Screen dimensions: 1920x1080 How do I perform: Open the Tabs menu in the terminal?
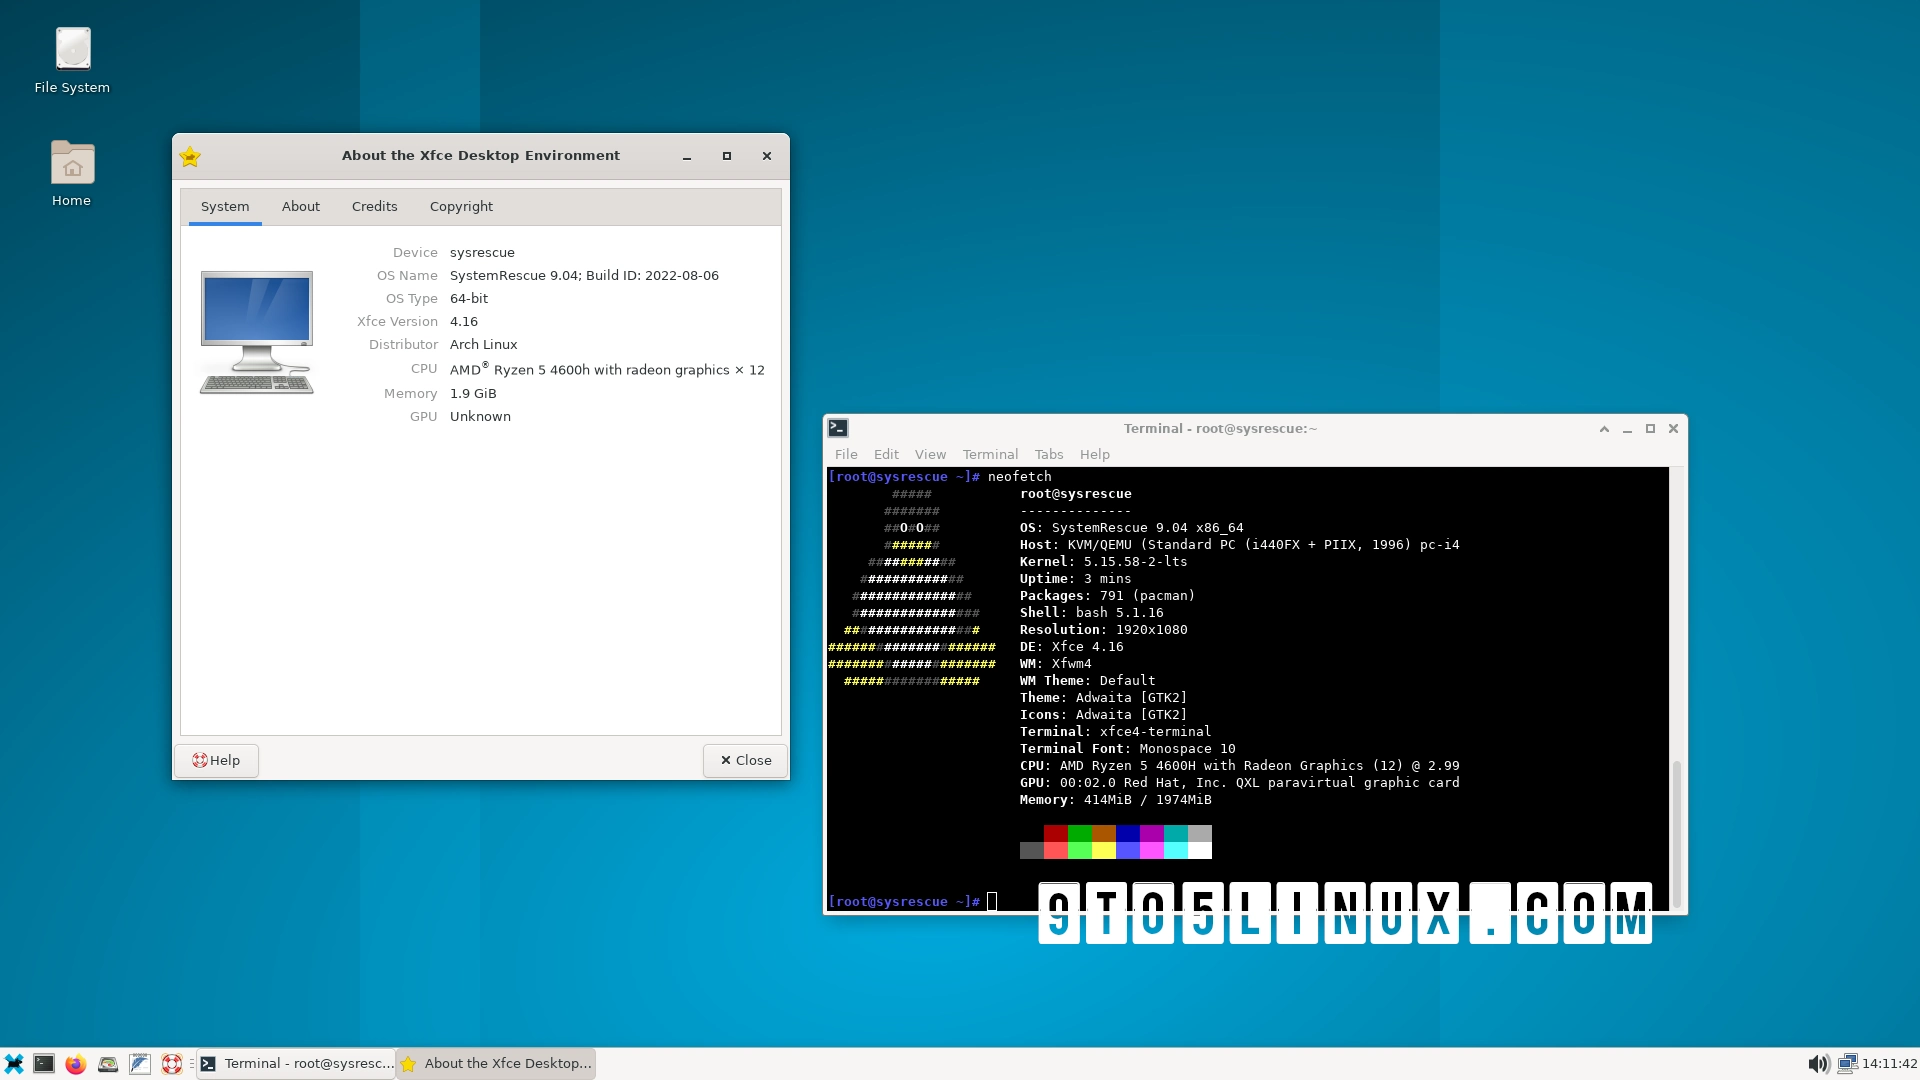tap(1048, 454)
